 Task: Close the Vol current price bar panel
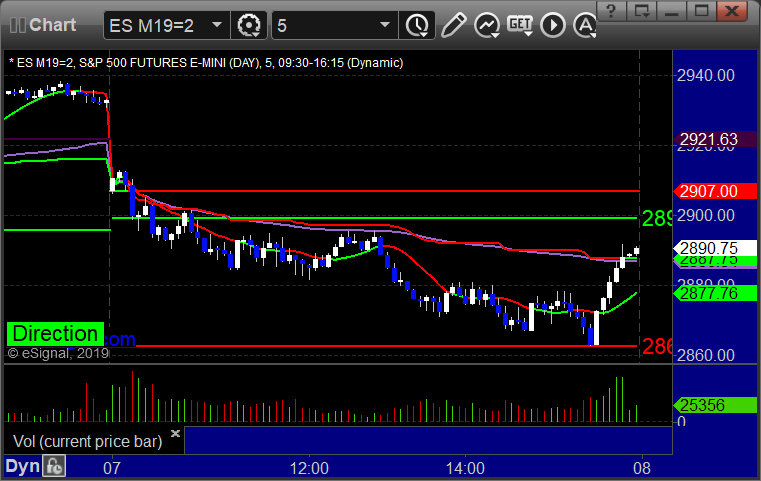tap(175, 433)
